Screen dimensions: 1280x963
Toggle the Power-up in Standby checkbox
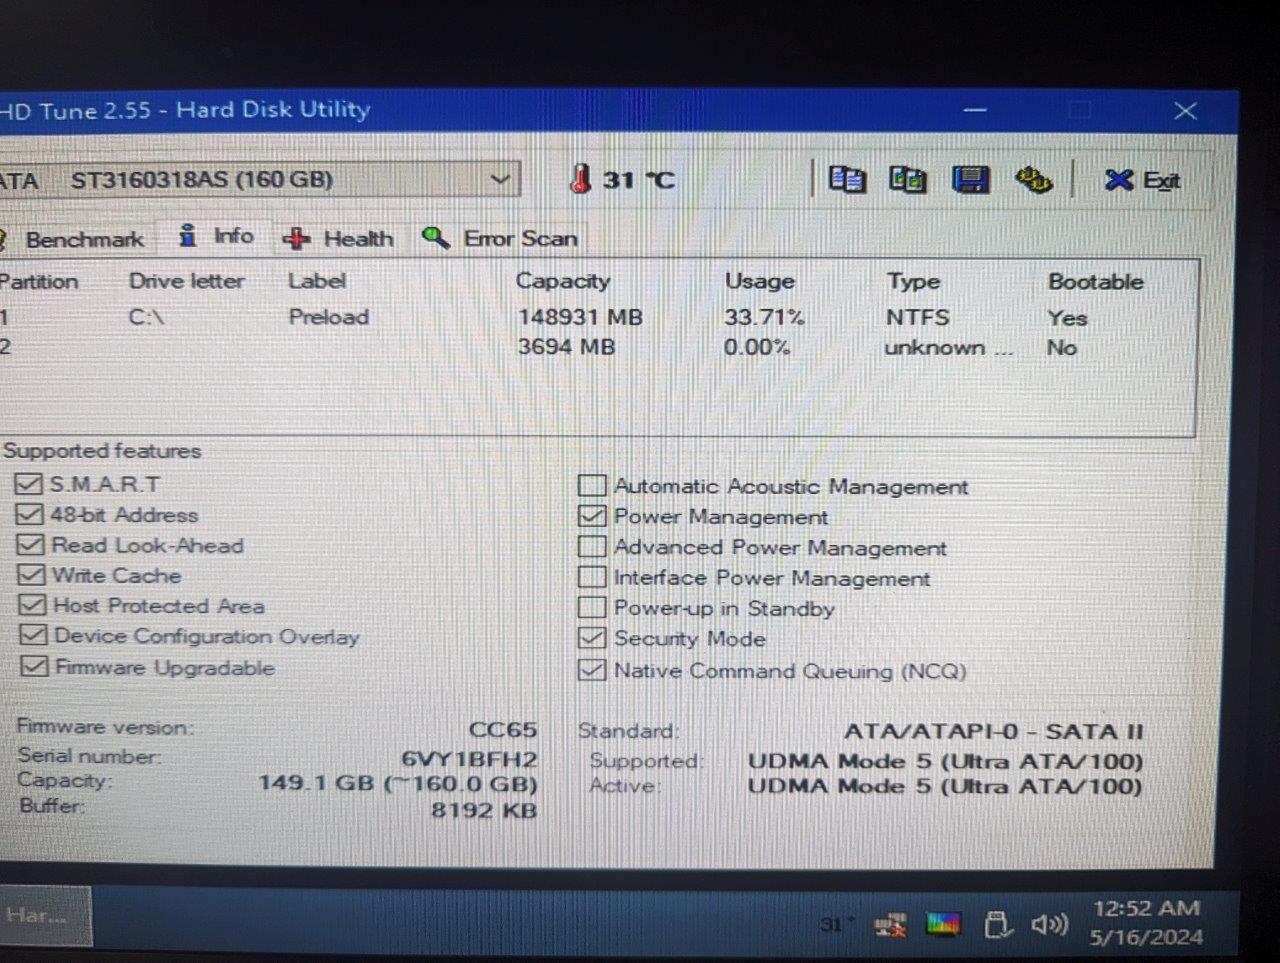pos(592,608)
